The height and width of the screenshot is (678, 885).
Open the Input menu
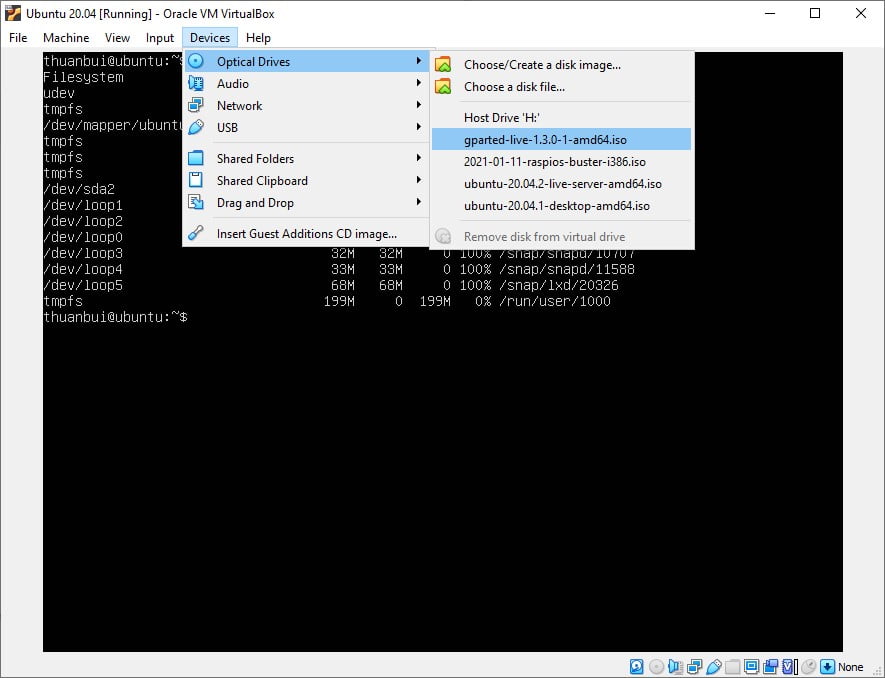(160, 38)
